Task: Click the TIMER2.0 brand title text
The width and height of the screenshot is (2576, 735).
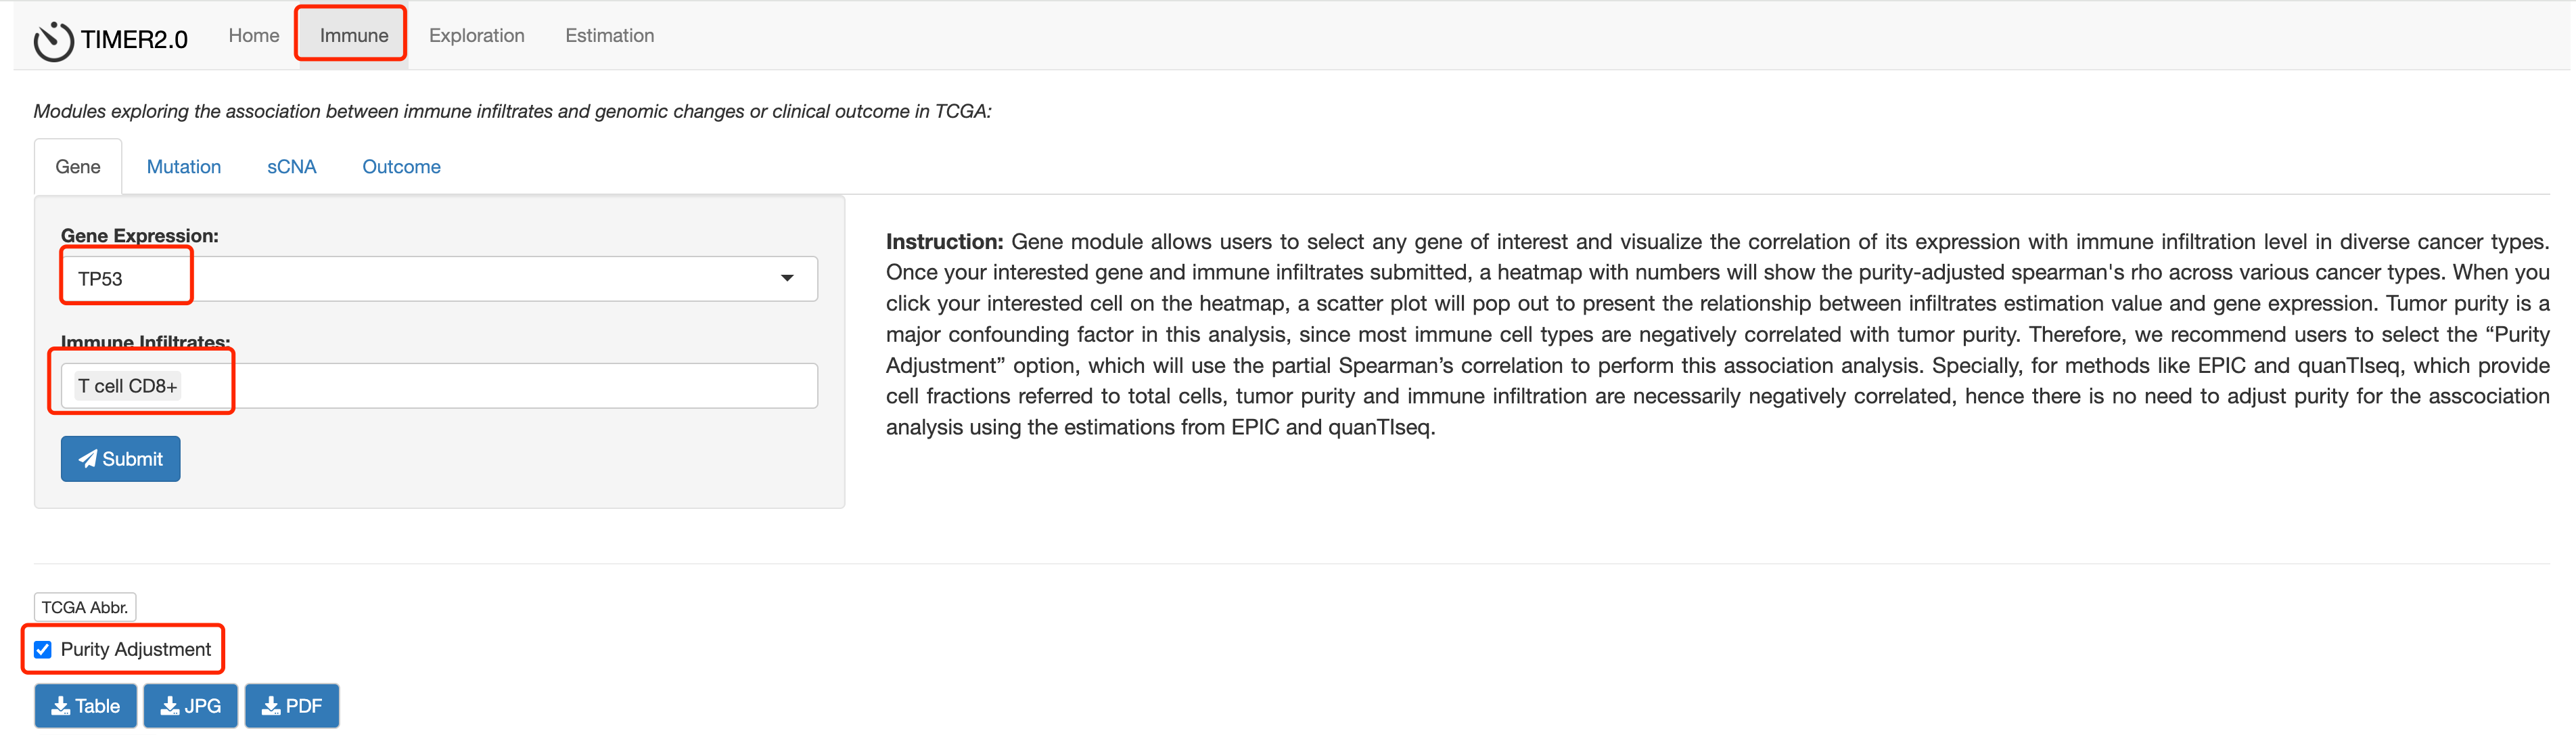Action: point(134,40)
